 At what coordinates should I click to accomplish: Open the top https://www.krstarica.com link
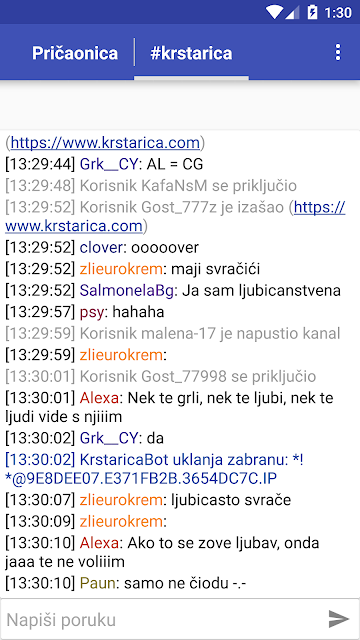[x=105, y=143]
